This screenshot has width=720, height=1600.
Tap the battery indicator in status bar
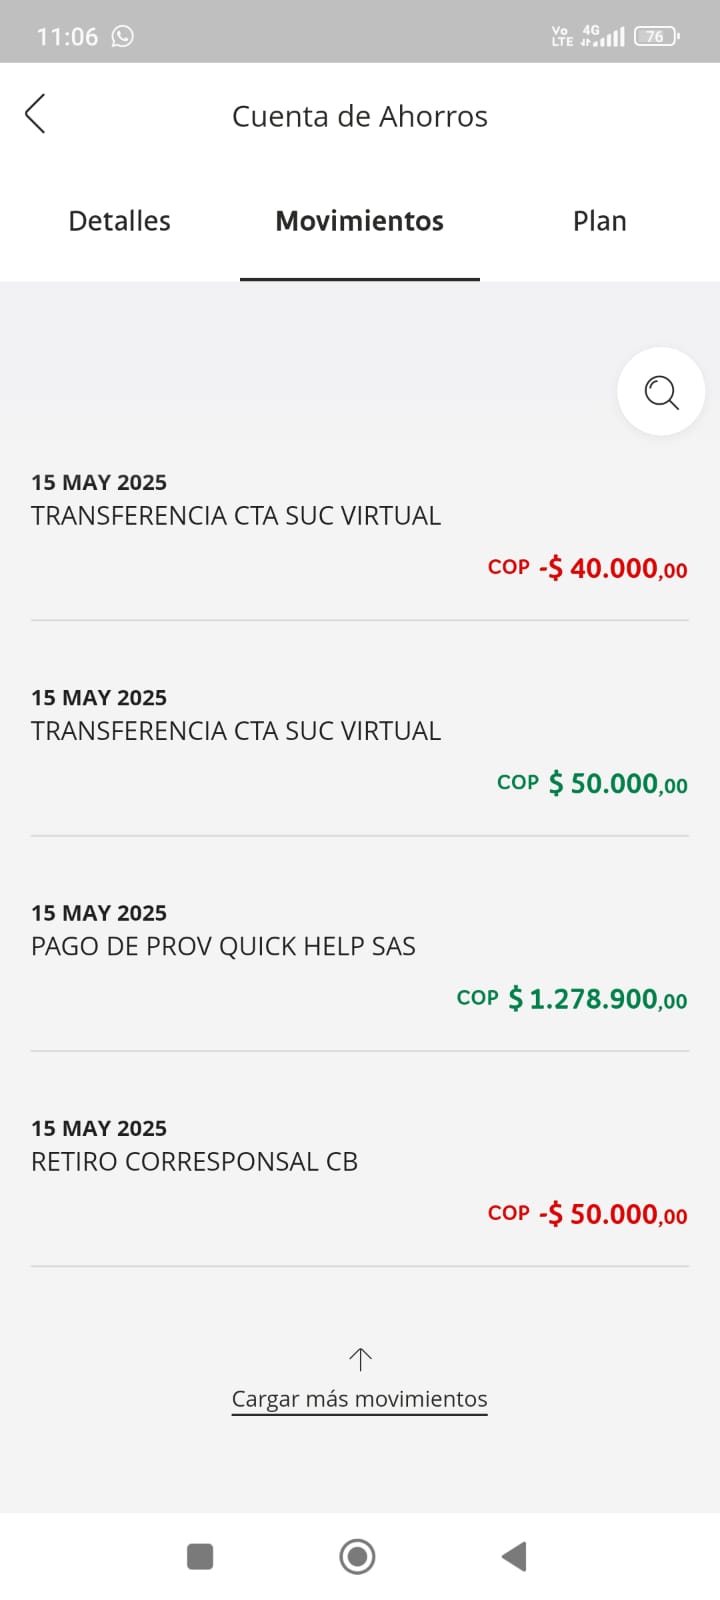pos(656,36)
